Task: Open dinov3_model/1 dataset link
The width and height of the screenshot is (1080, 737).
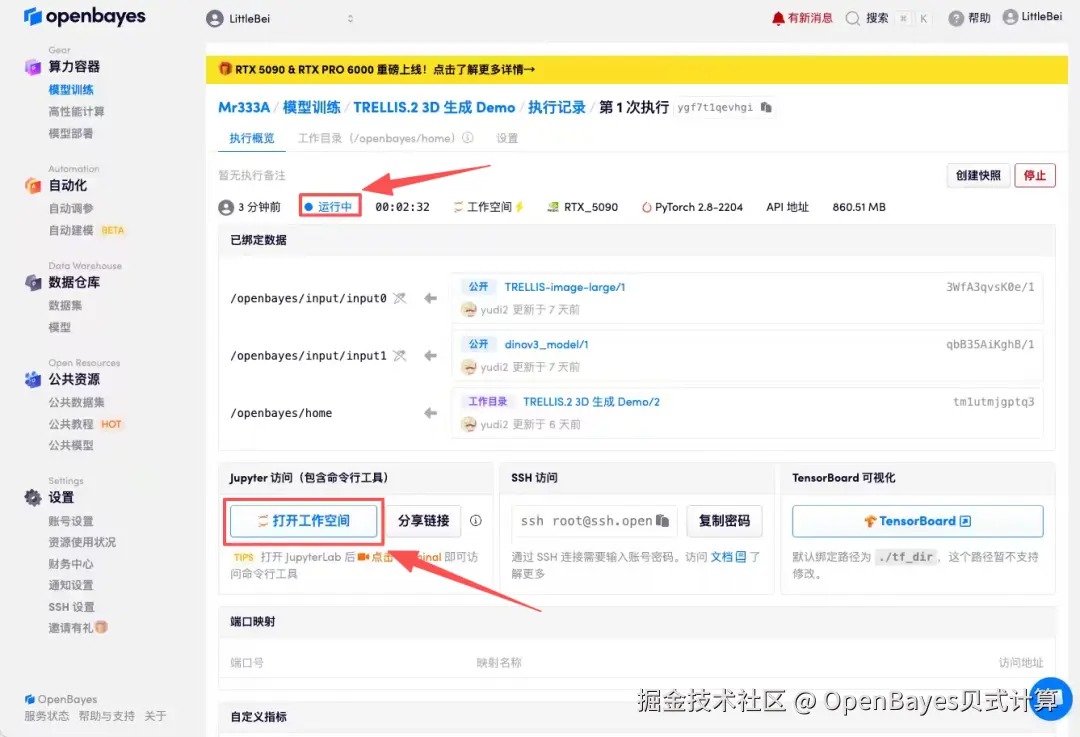Action: pos(546,344)
